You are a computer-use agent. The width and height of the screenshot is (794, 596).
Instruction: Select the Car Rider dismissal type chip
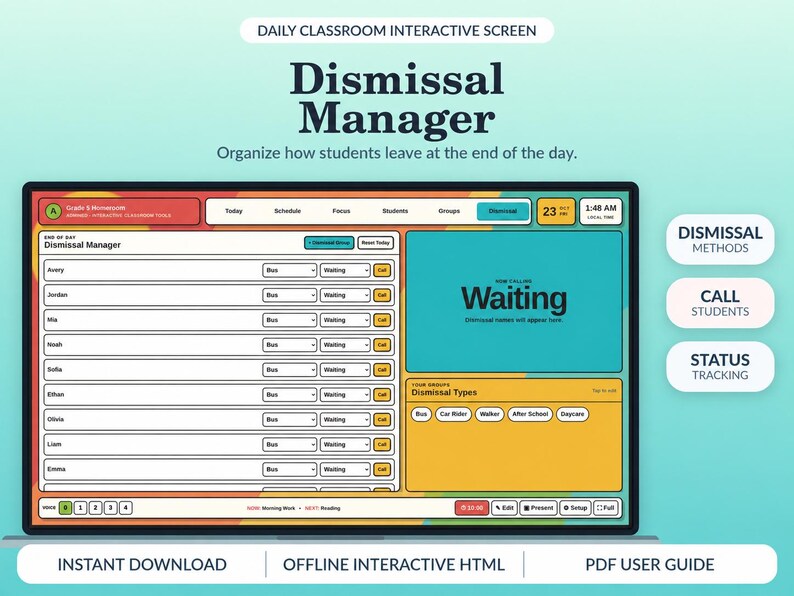pyautogui.click(x=453, y=414)
